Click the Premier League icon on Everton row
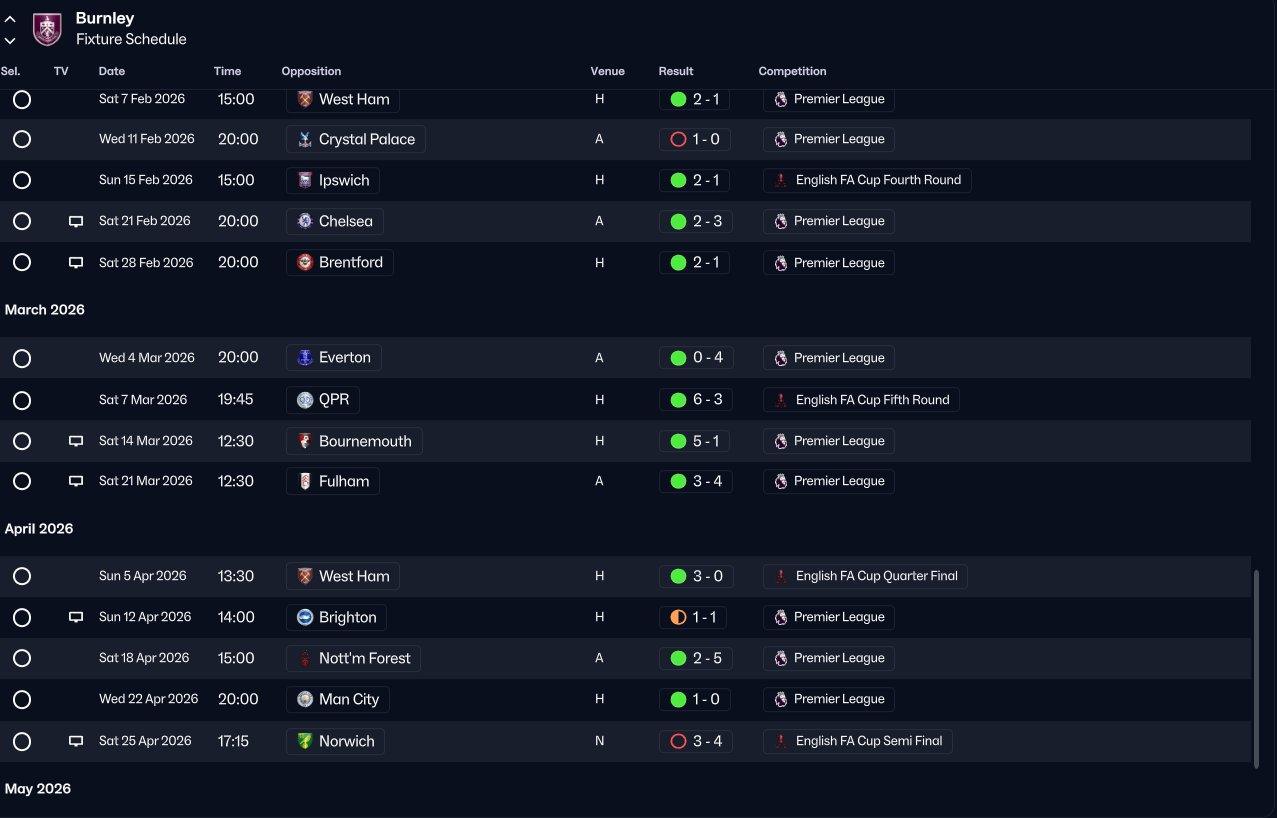This screenshot has width=1277, height=818. (781, 358)
